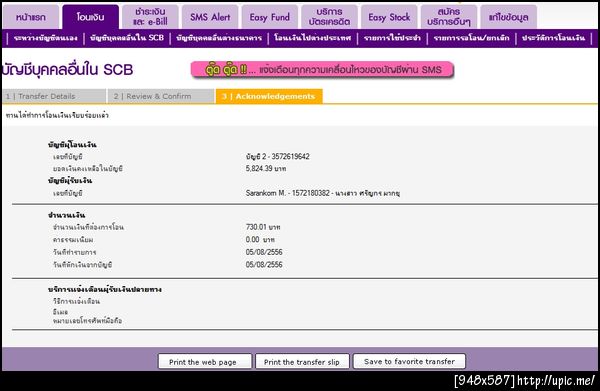Viewport: 600px width, 391px height.
Task: Open the แก้ไขข้อมูล edit info tab
Action: [508, 17]
